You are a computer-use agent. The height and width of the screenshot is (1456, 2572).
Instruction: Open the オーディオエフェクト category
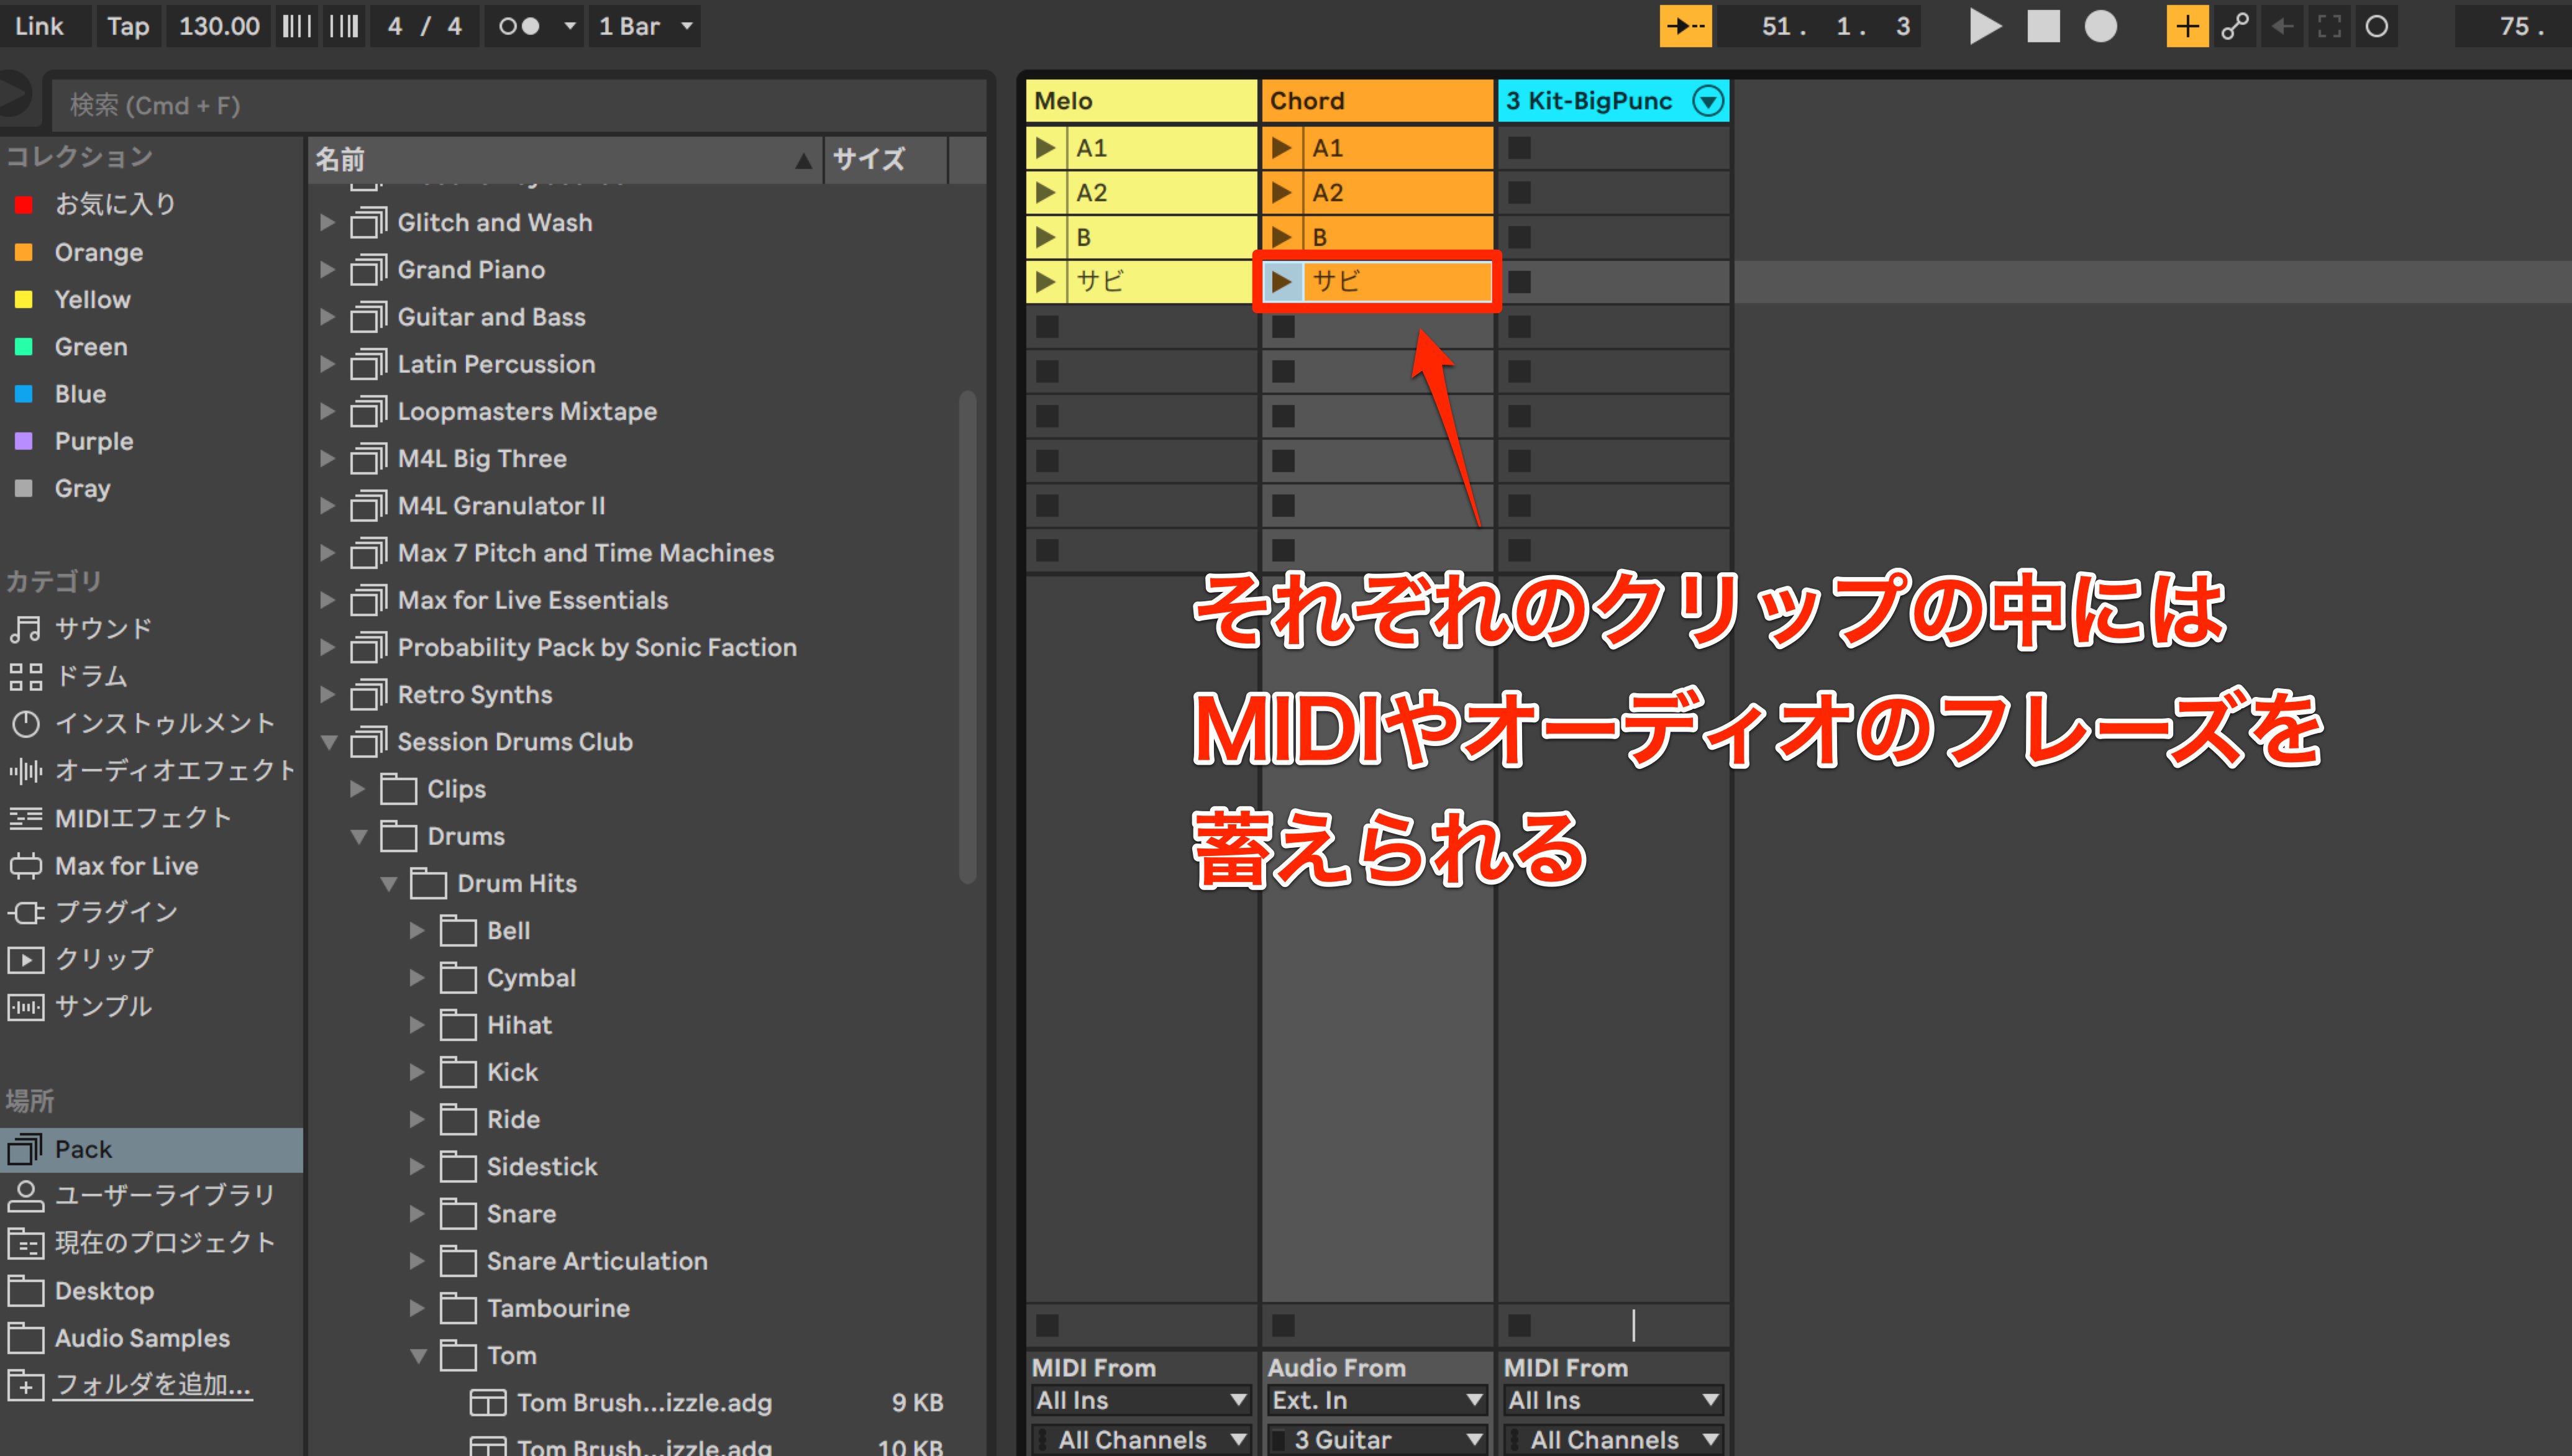coord(150,770)
